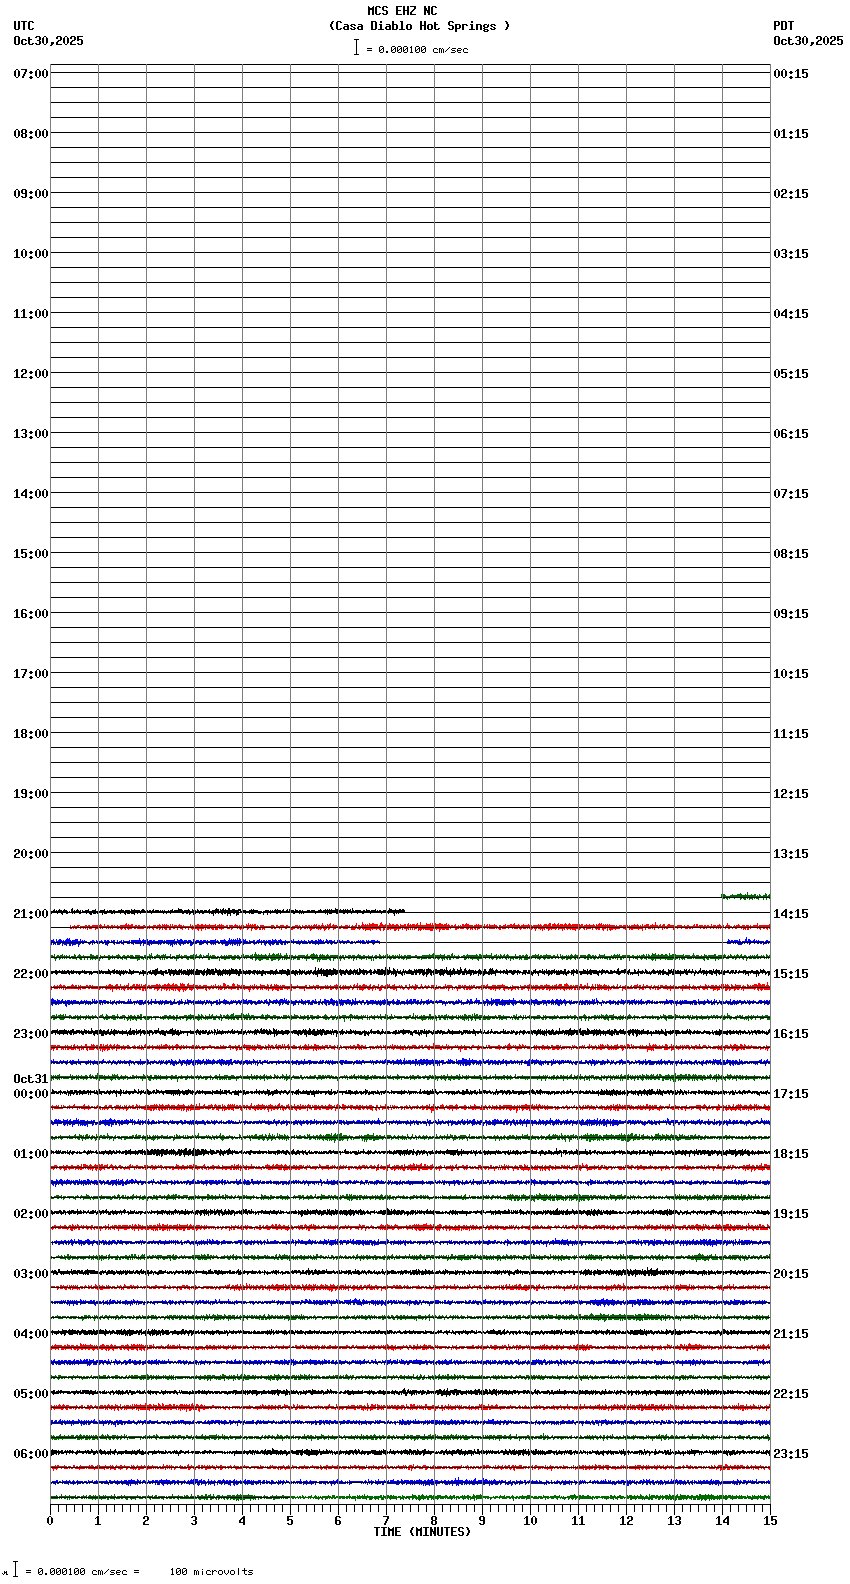Click the 17:15 PDT time label
This screenshot has width=850, height=1584.
791,1094
